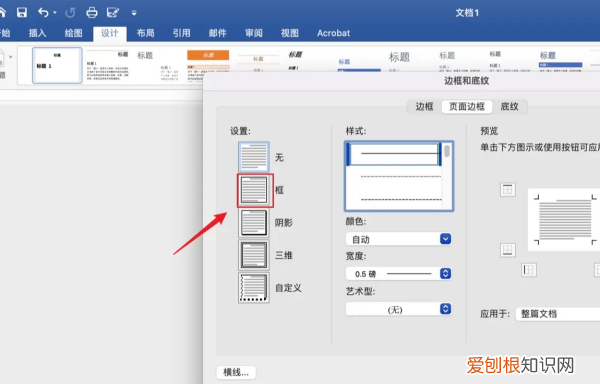Select the first document style thumbnail
Viewport: 600px width, 384px height.
click(57, 65)
